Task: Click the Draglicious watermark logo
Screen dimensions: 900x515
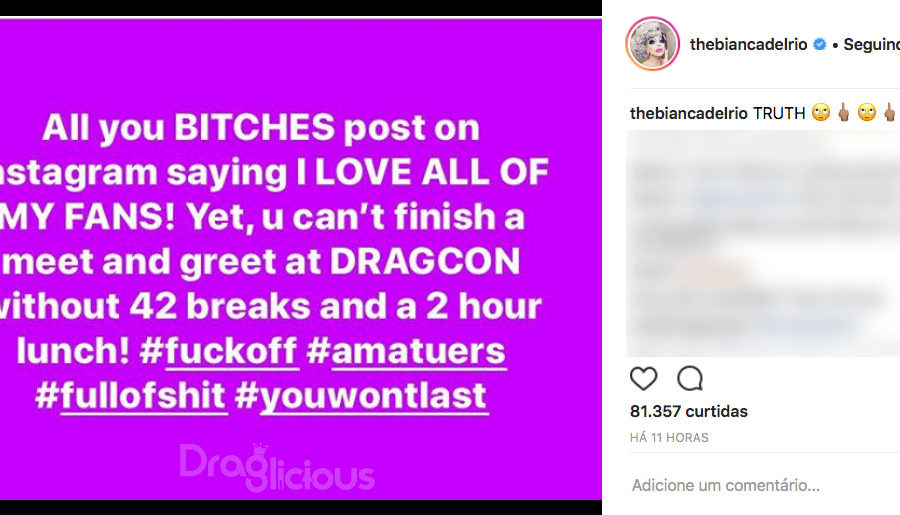Action: point(277,467)
